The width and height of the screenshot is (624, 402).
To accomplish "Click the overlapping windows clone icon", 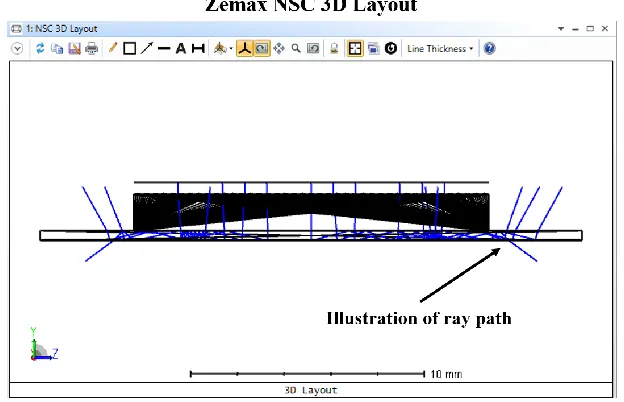I will click(x=374, y=49).
